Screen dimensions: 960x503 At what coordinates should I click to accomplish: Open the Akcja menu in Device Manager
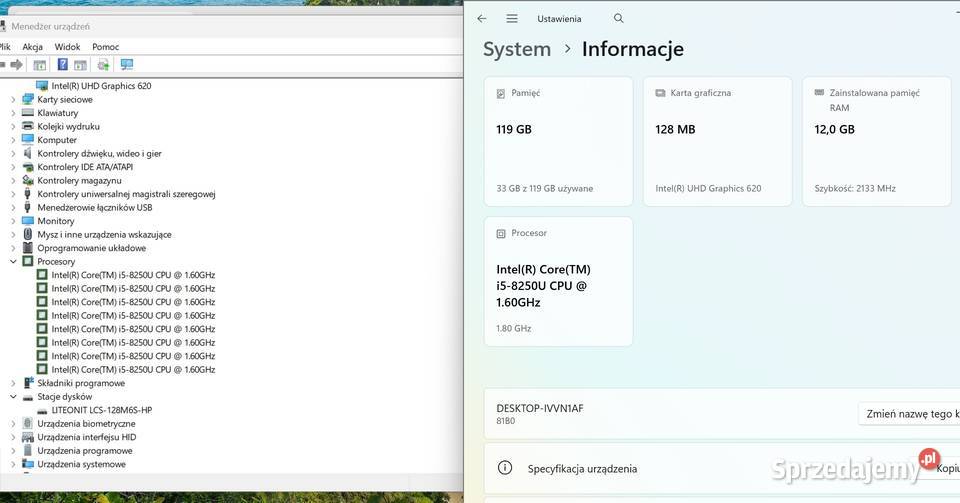32,47
